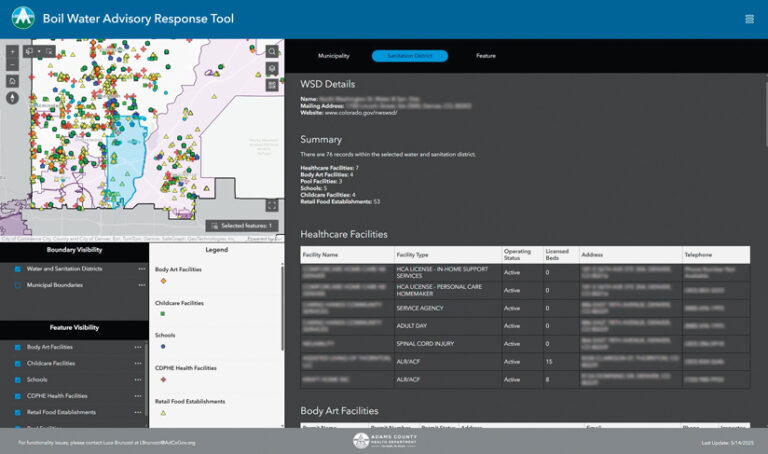Toggle Body Art Facilities layer checkbox

point(18,347)
